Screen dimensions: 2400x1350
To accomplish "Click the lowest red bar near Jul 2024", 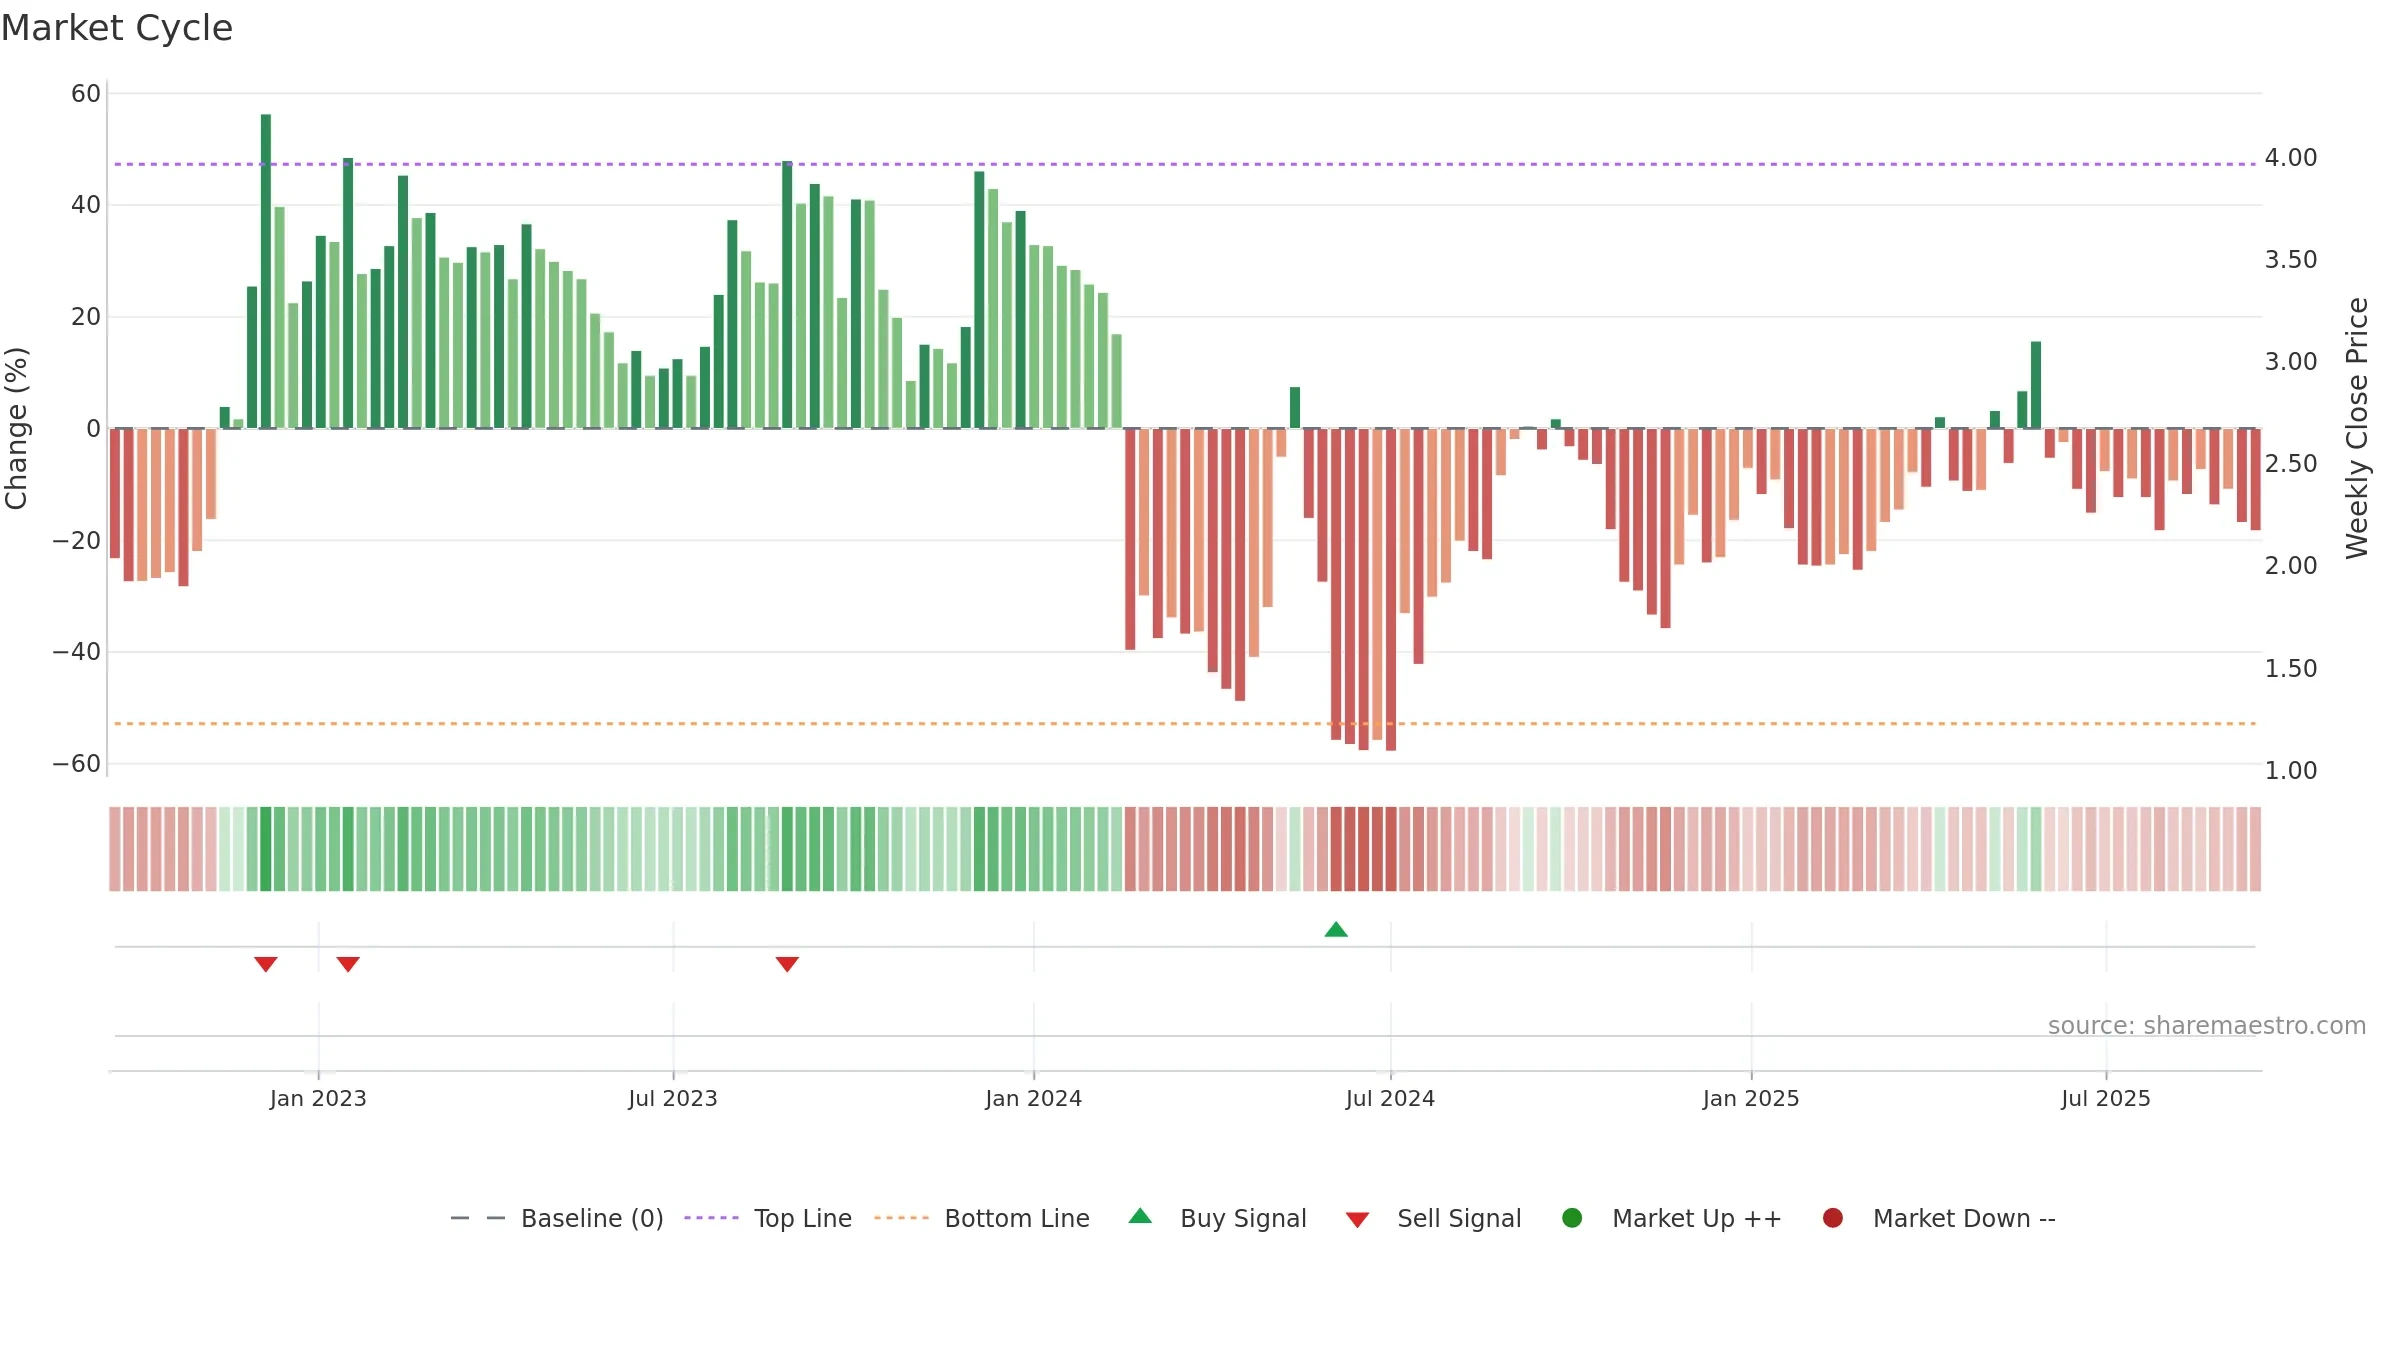I will [x=1391, y=589].
